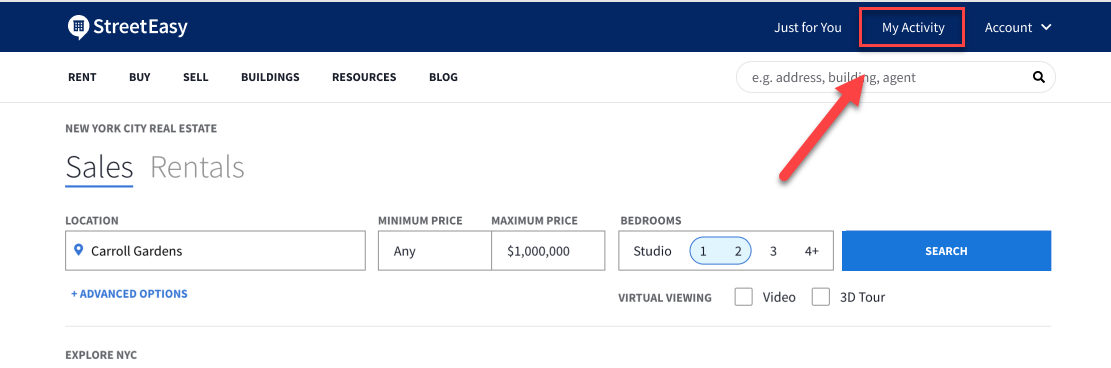Open the Rent menu
Screen dimensions: 1111x368
[x=82, y=77]
